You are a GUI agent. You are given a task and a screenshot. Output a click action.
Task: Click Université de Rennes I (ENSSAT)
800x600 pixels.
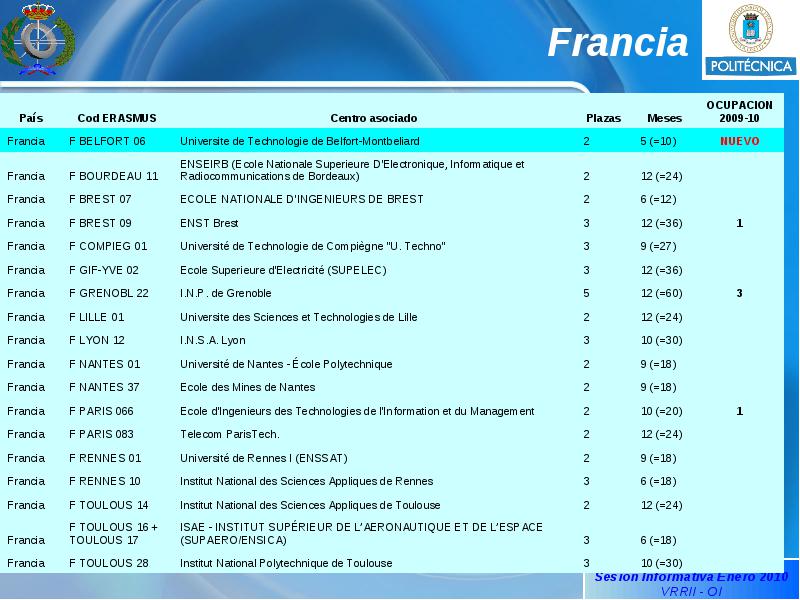tap(264, 458)
